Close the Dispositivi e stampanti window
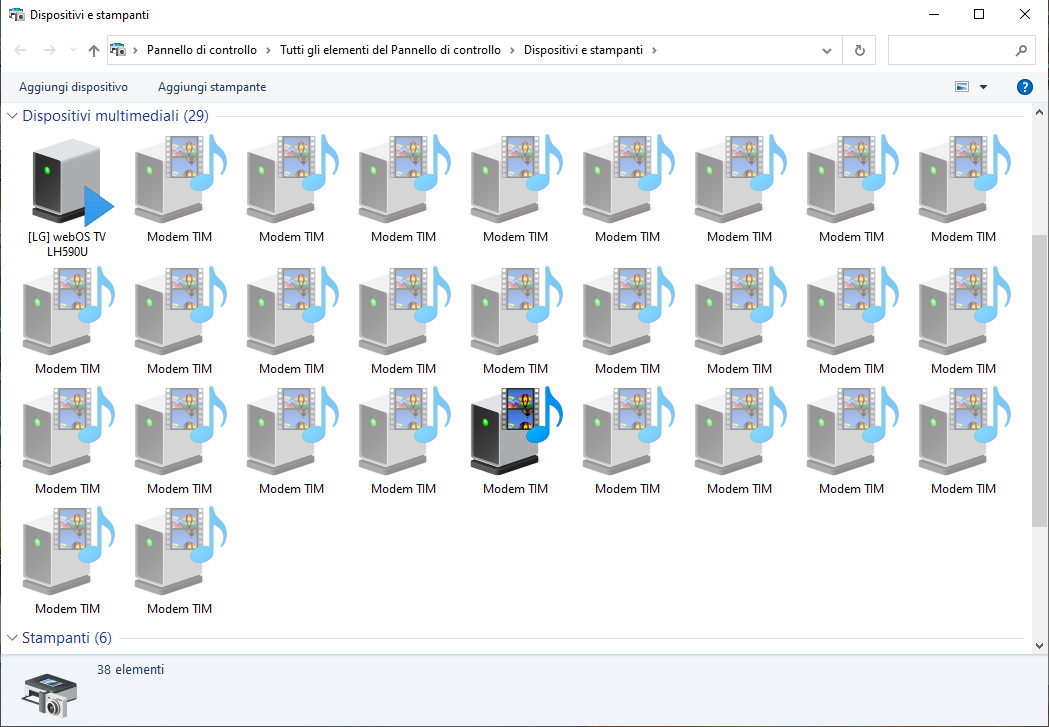 [1024, 15]
